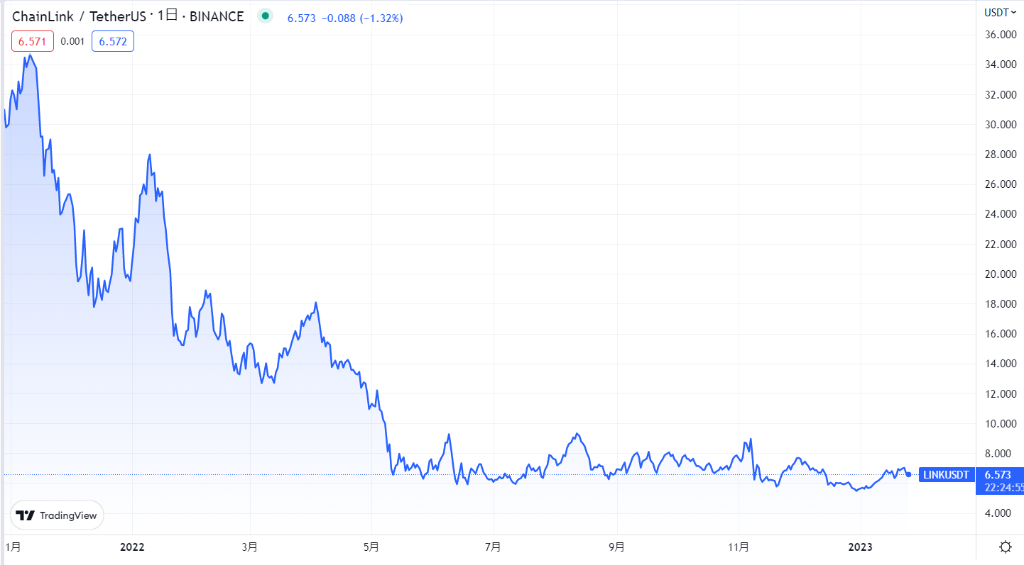The image size is (1024, 565).
Task: Click the ChainLink / TetherUS symbol title
Action: 79,16
